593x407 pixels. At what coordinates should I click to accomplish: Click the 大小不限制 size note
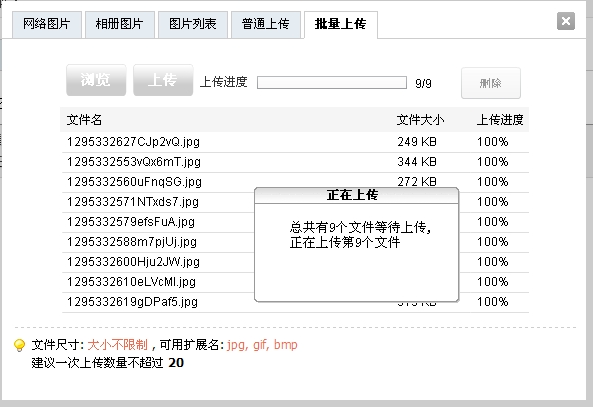118,345
